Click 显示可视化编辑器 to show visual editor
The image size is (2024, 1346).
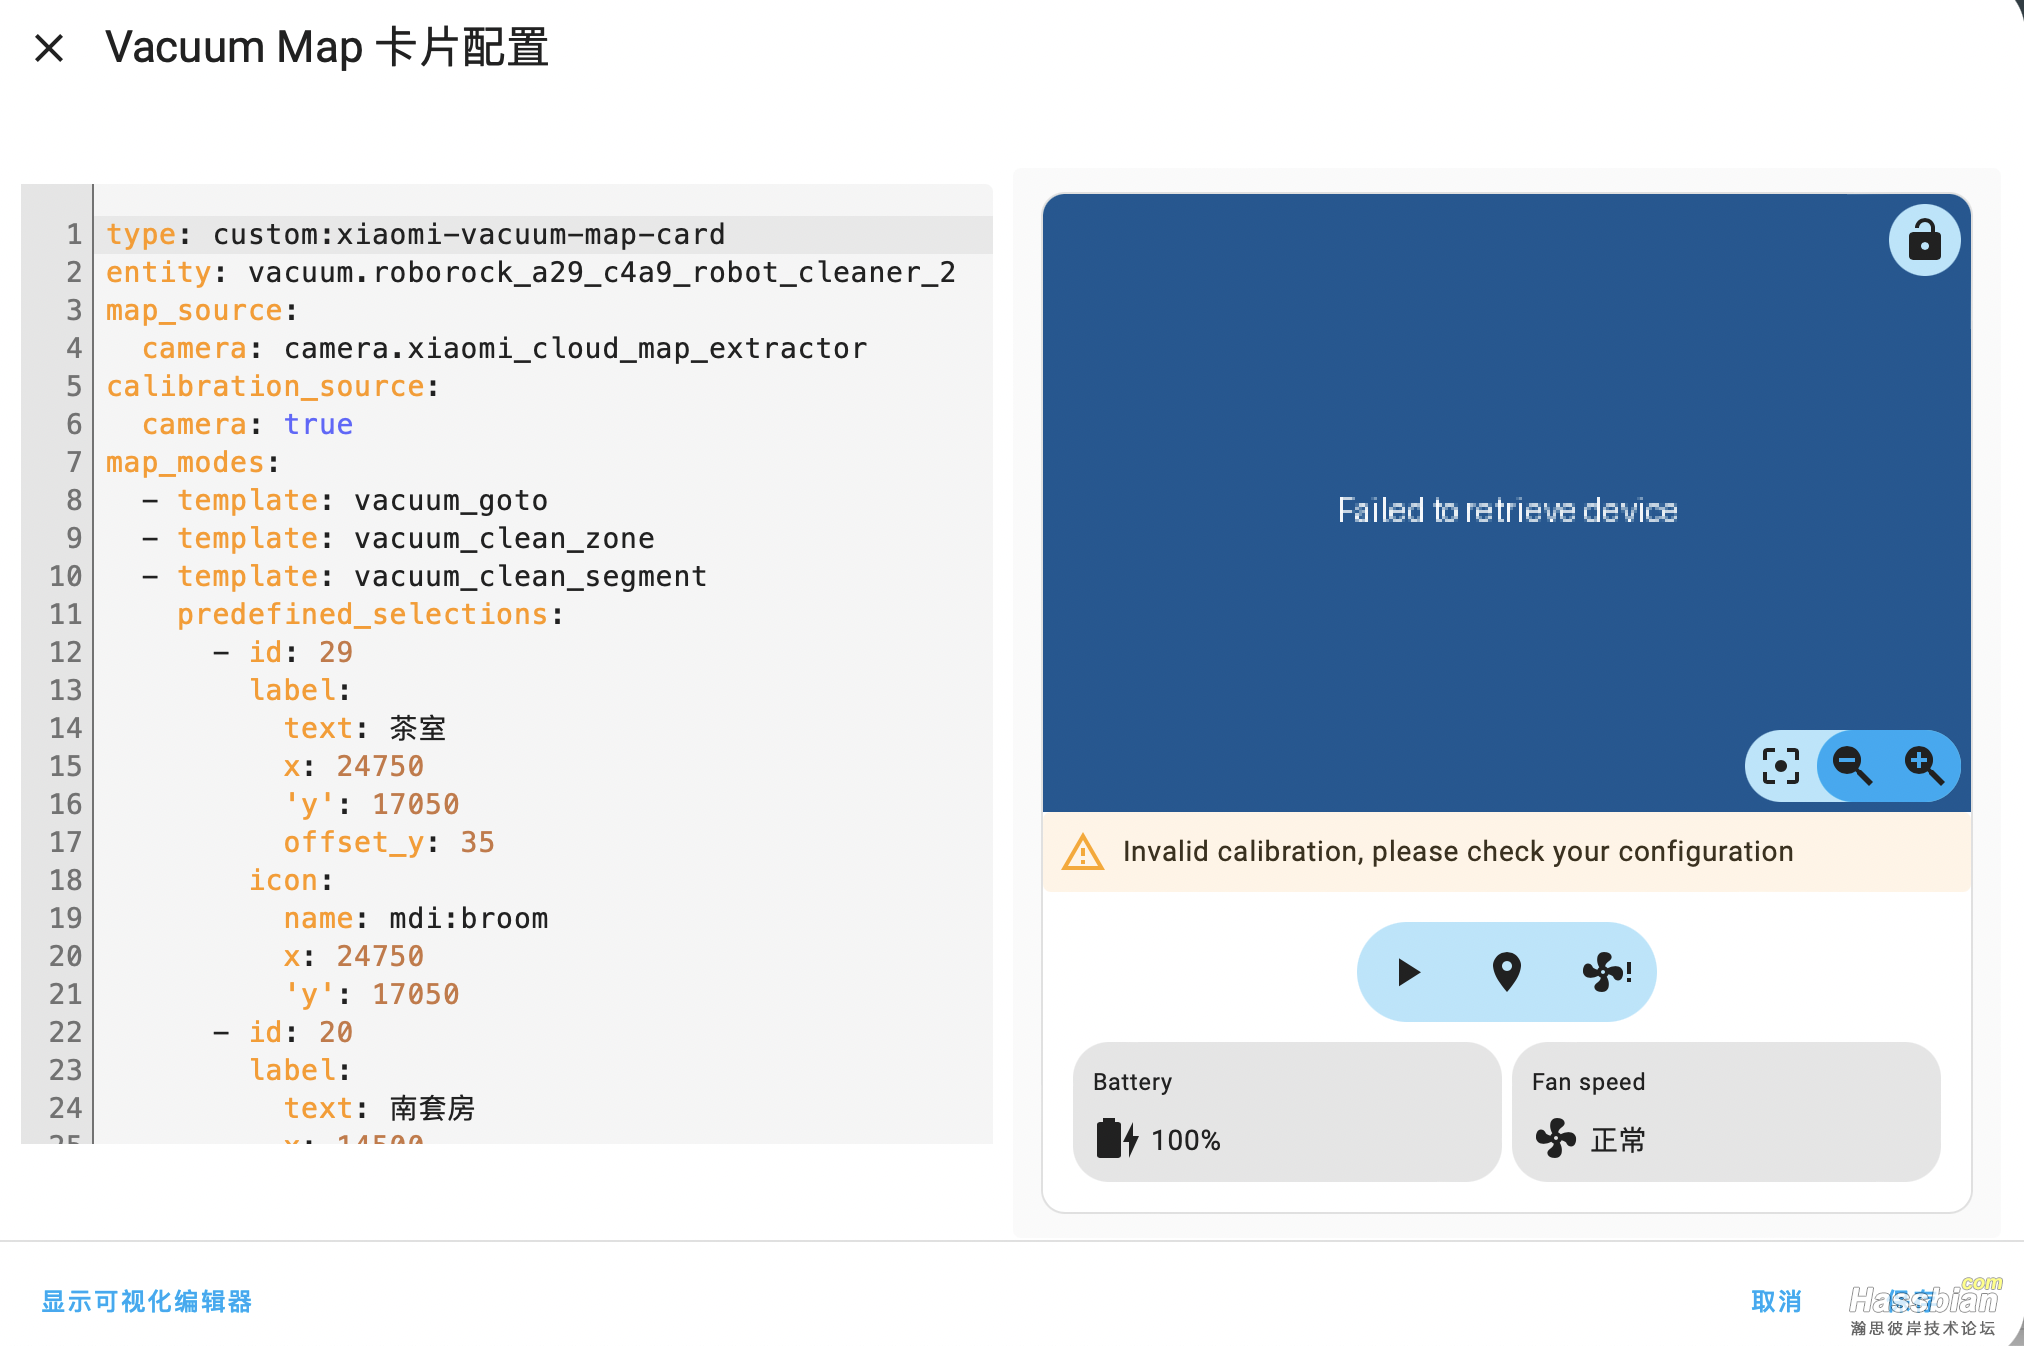point(147,1301)
